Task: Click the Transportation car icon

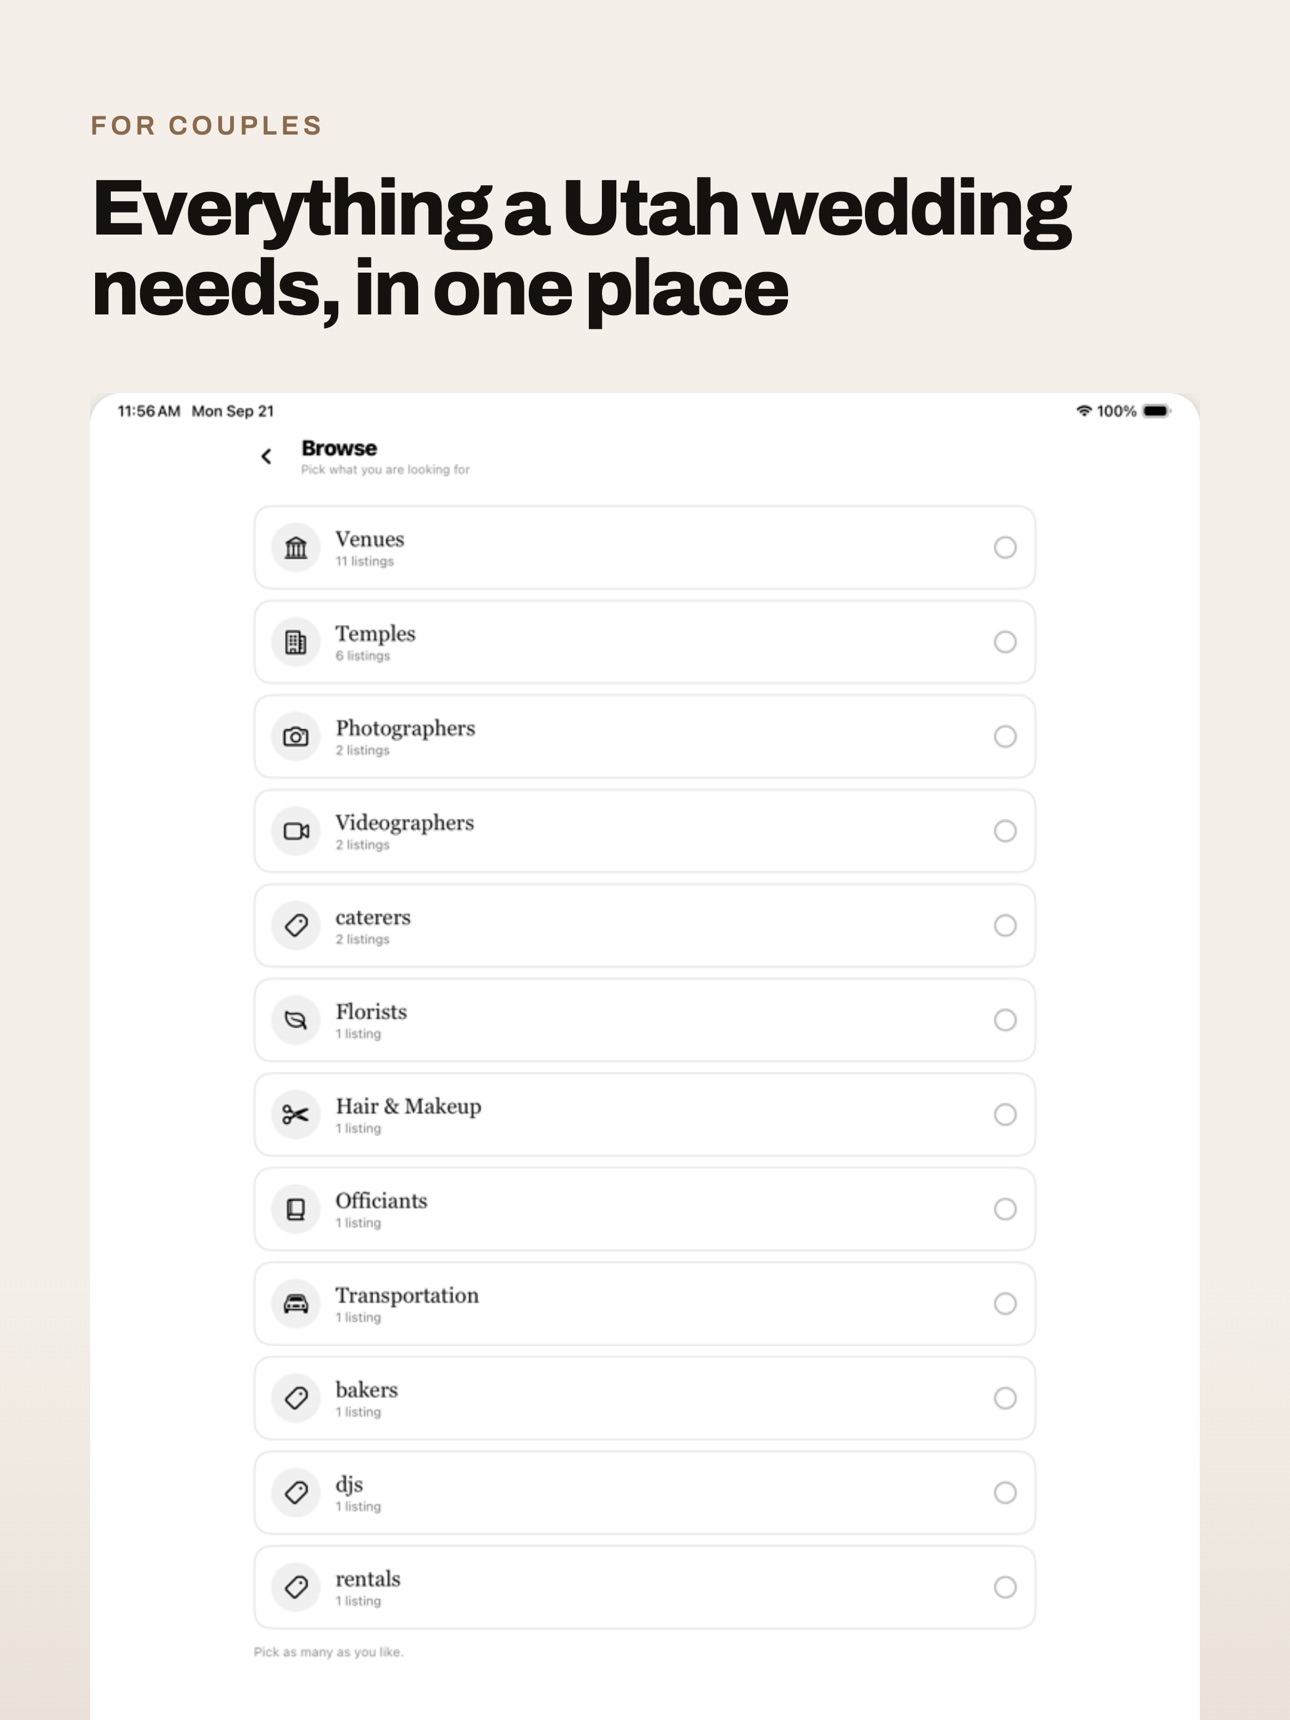Action: point(296,1304)
